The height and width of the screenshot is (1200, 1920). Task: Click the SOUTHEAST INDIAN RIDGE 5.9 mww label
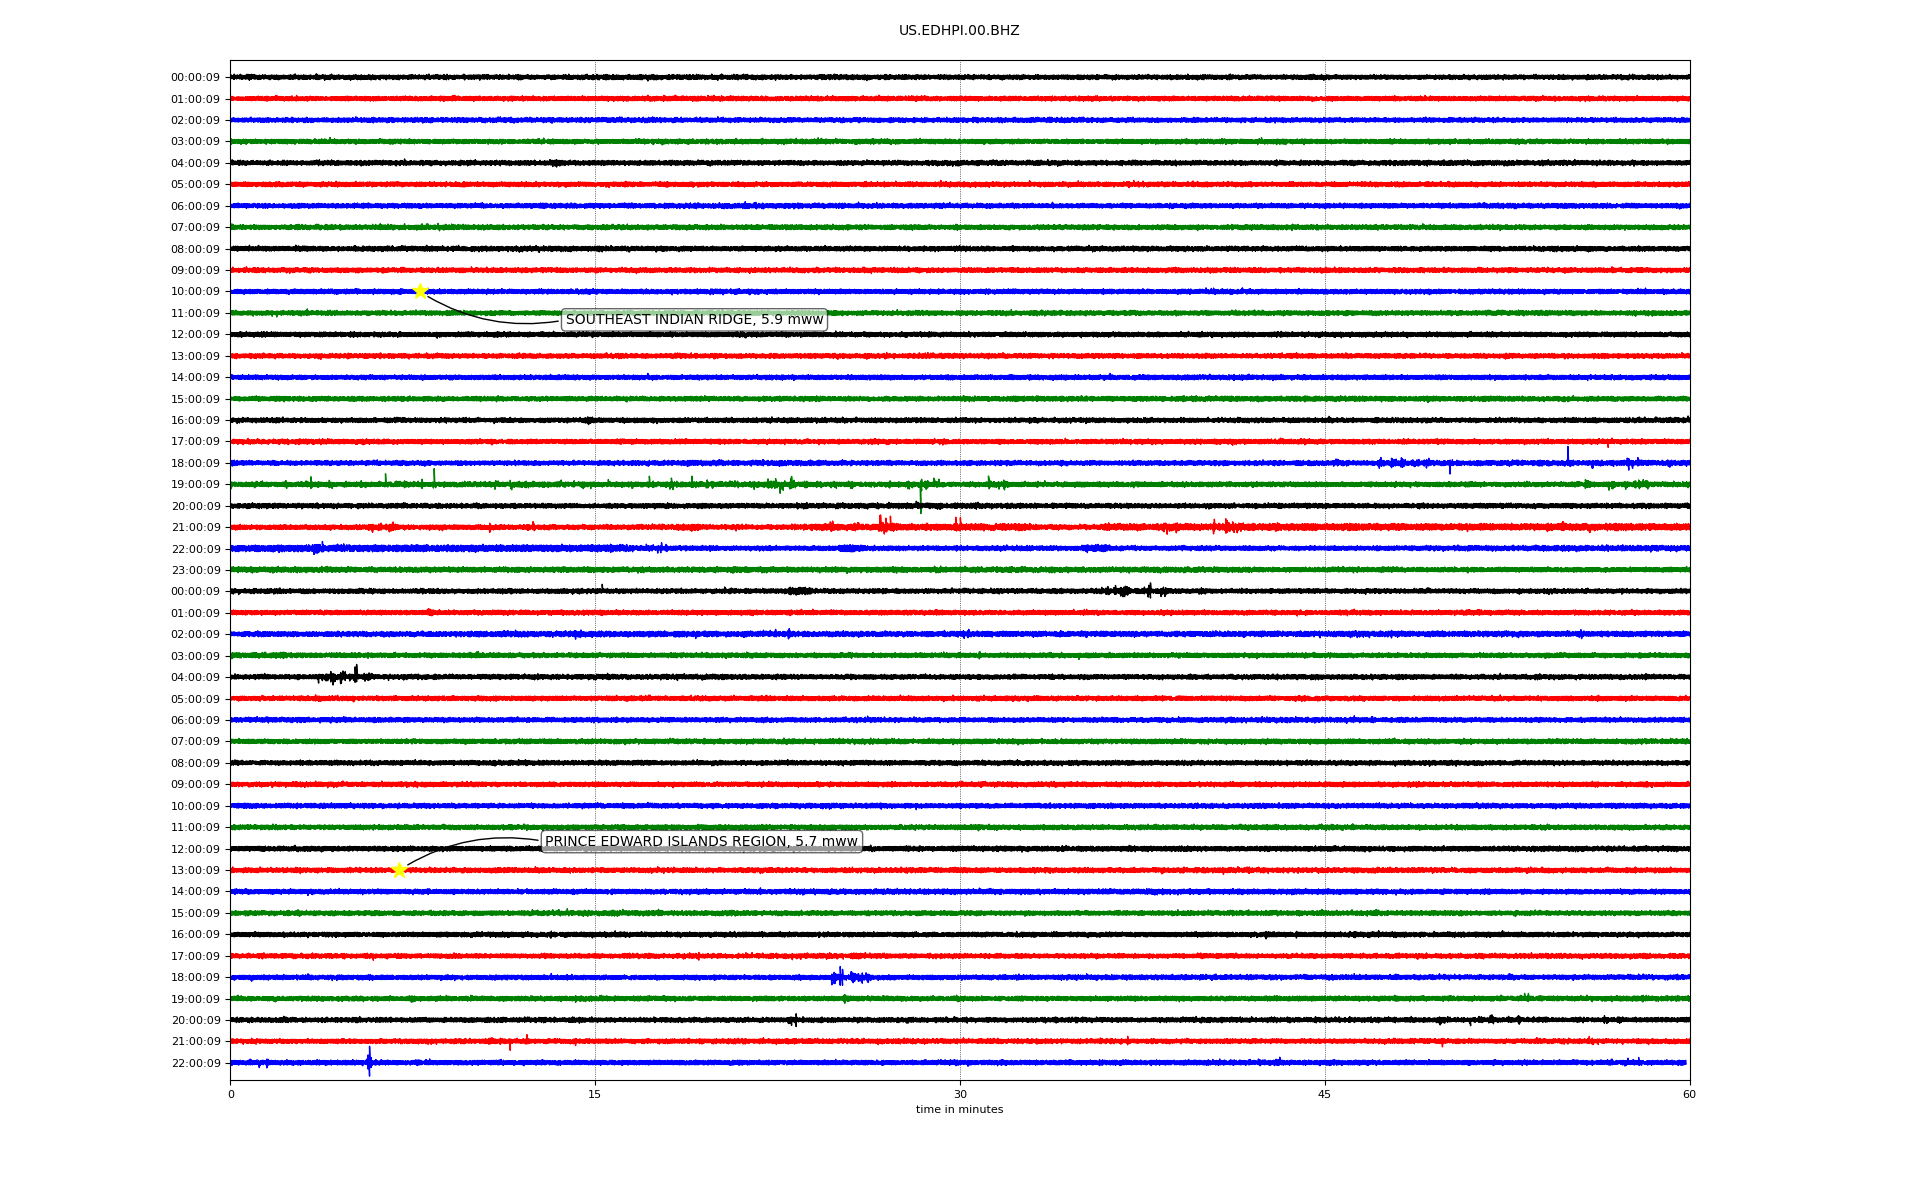point(694,320)
